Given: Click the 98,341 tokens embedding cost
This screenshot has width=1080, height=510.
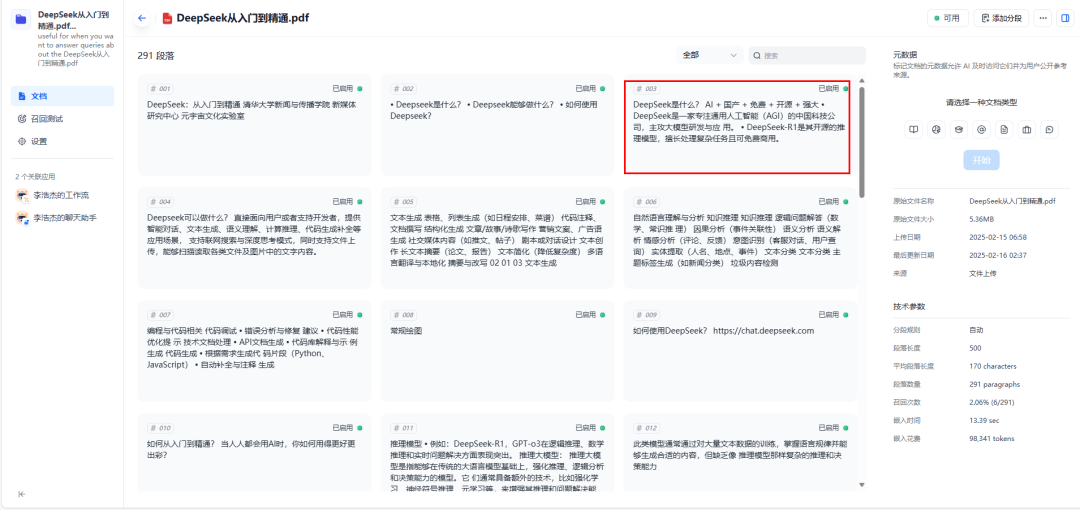Looking at the screenshot, I should point(992,438).
